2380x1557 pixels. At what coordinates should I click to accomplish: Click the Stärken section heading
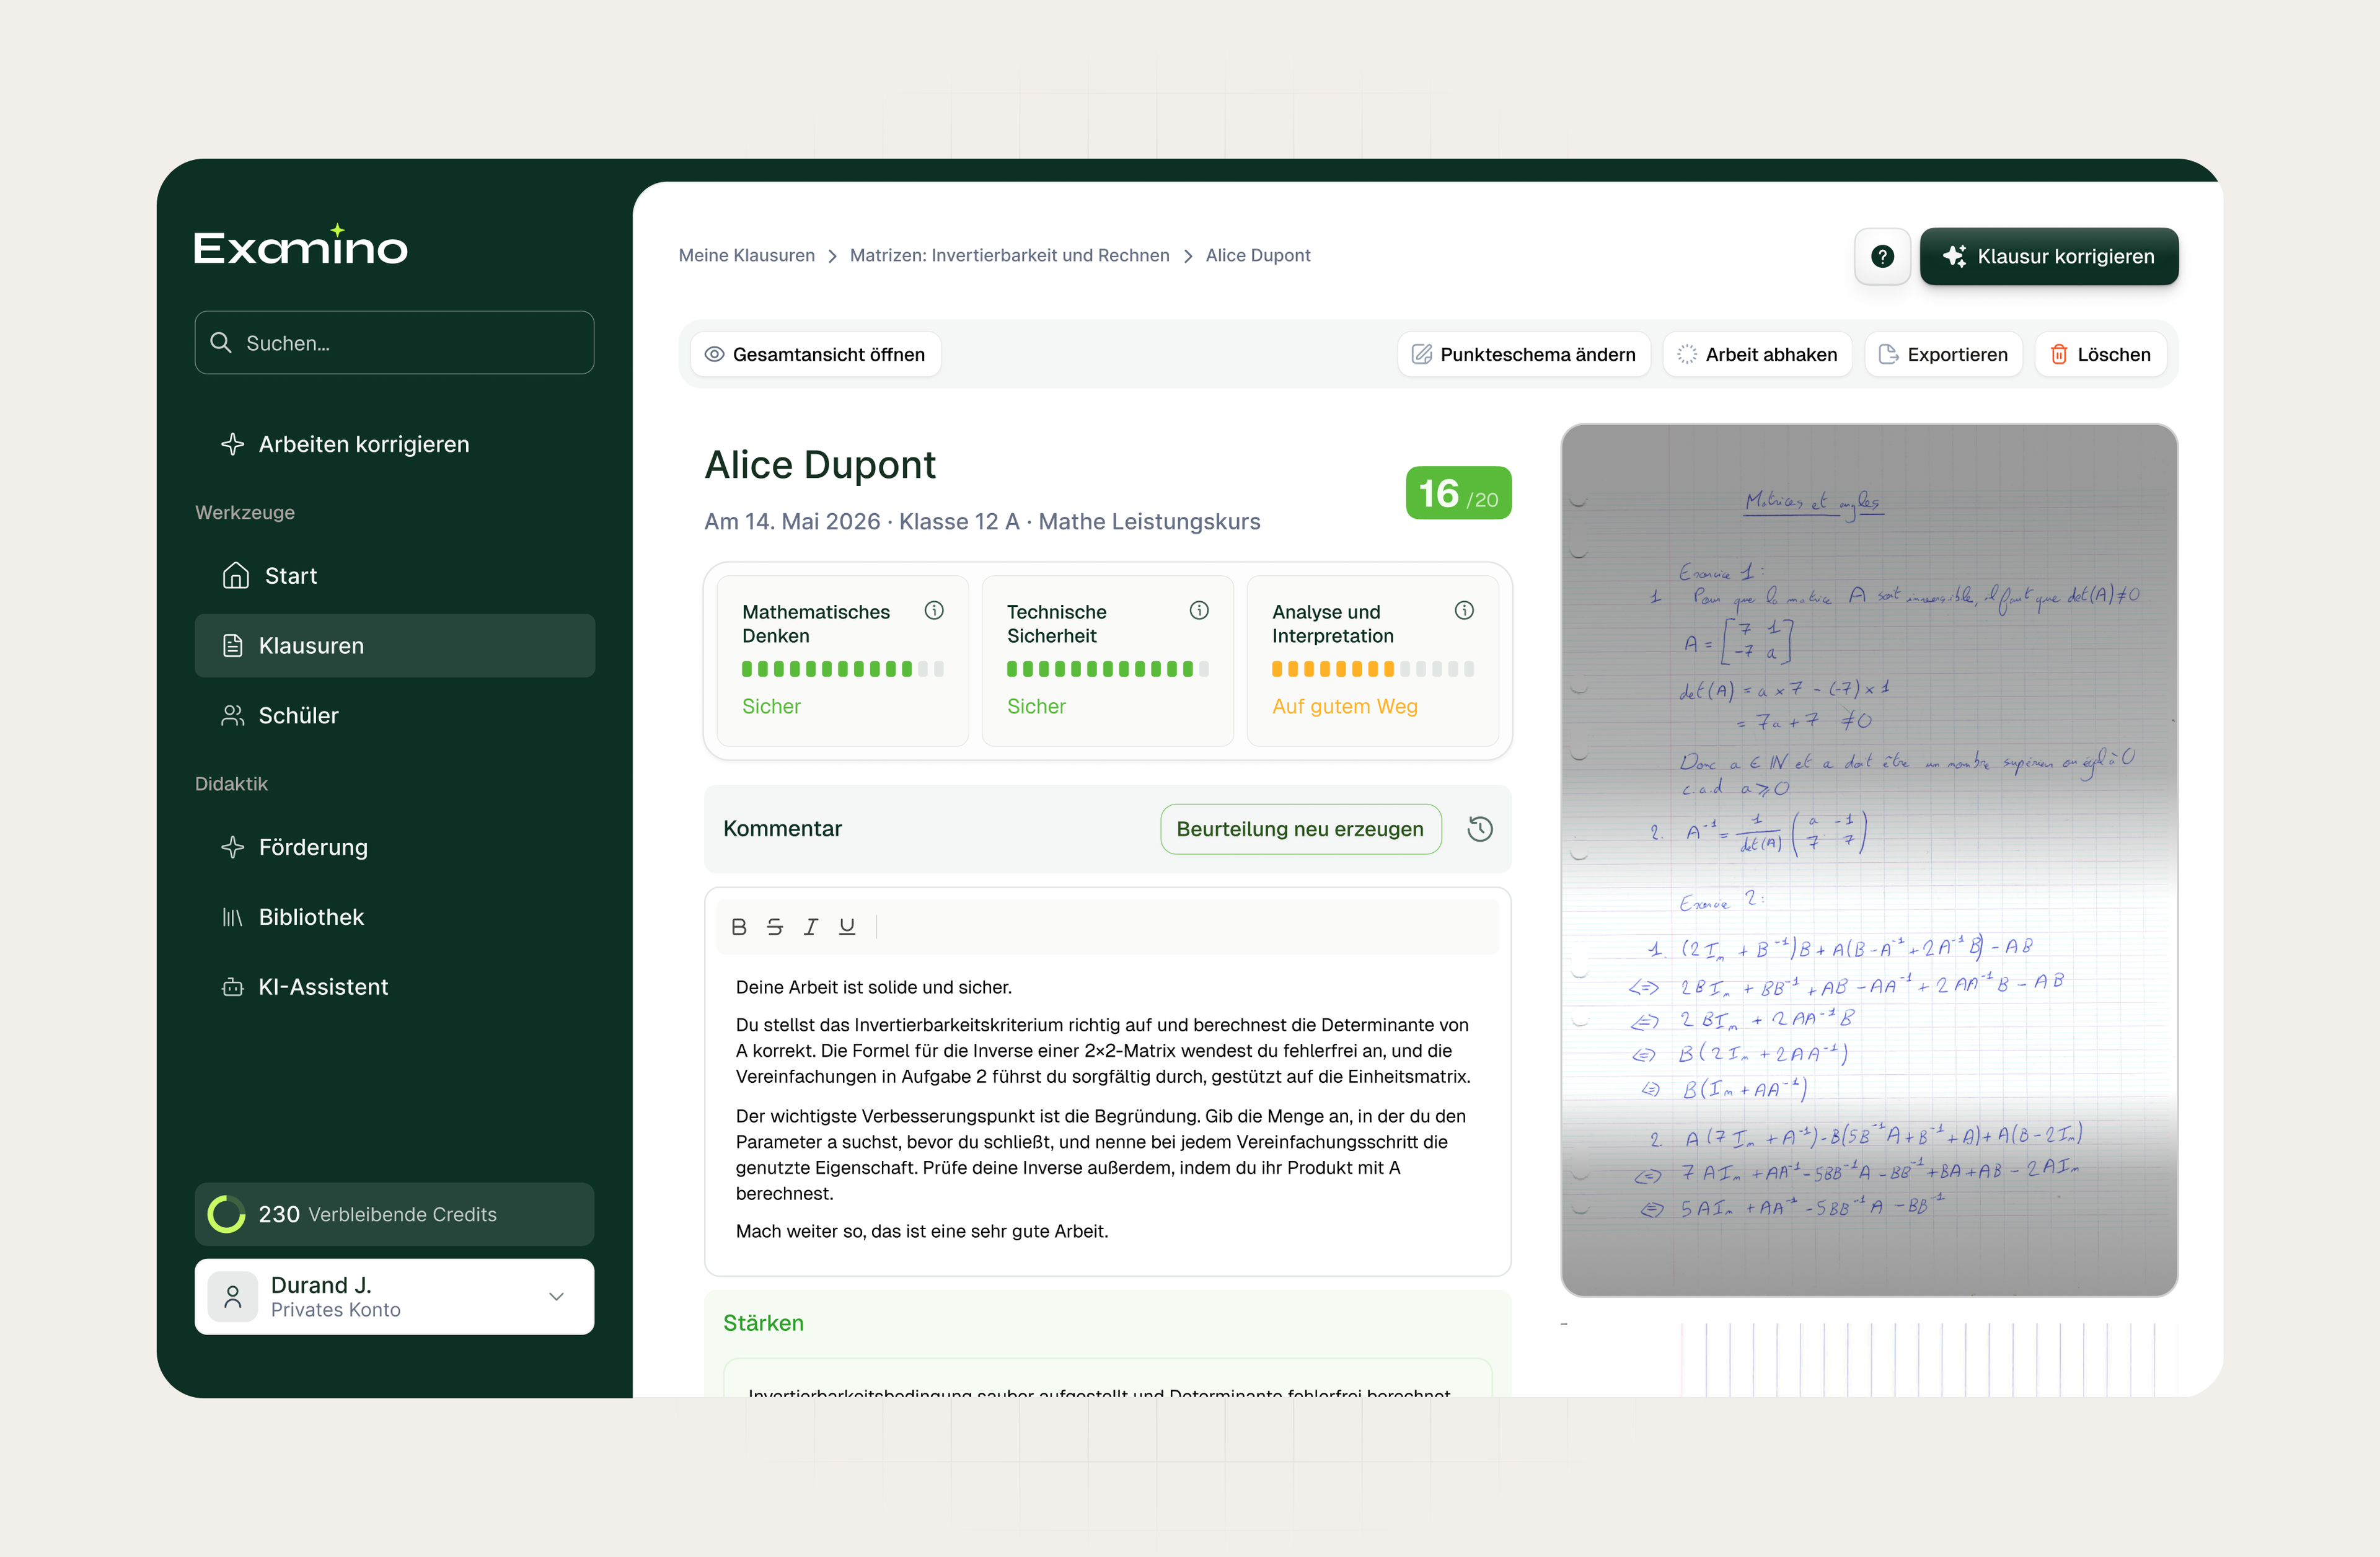pos(763,1323)
